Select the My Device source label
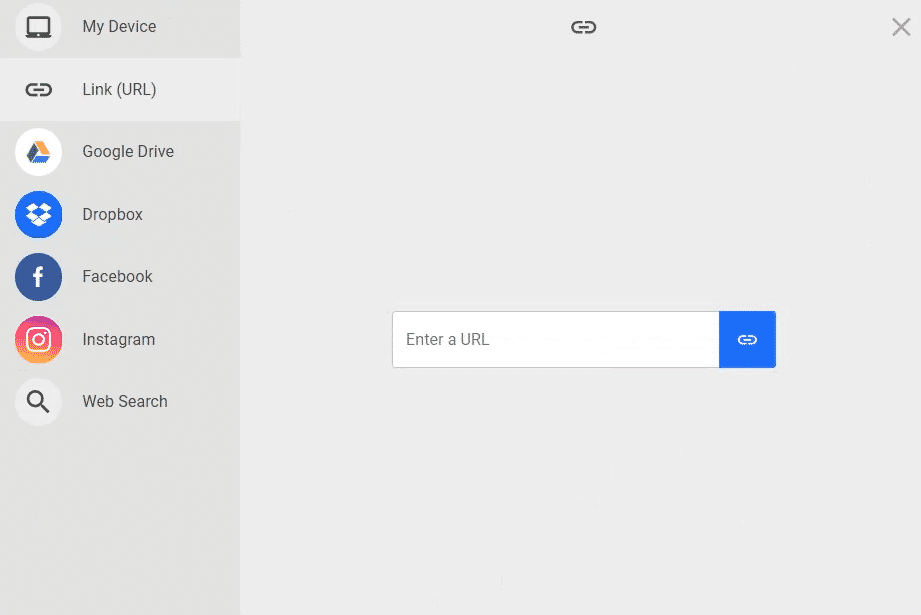This screenshot has width=921, height=615. [119, 26]
